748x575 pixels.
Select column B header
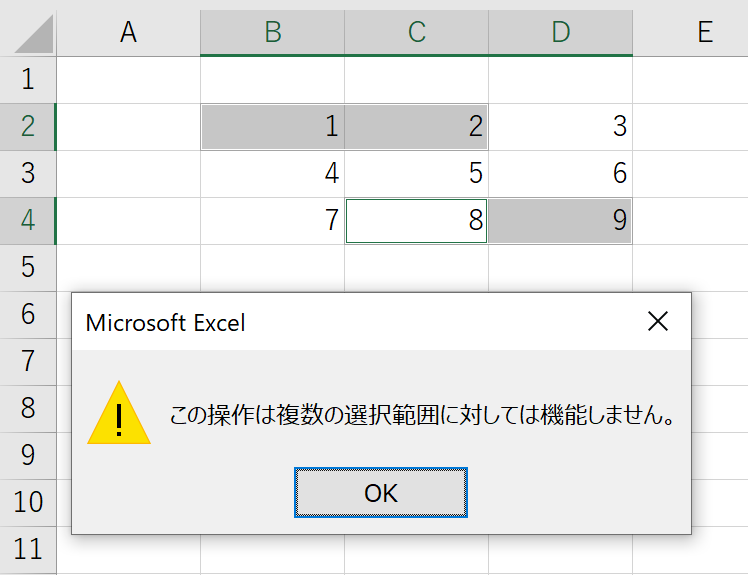pyautogui.click(x=272, y=32)
